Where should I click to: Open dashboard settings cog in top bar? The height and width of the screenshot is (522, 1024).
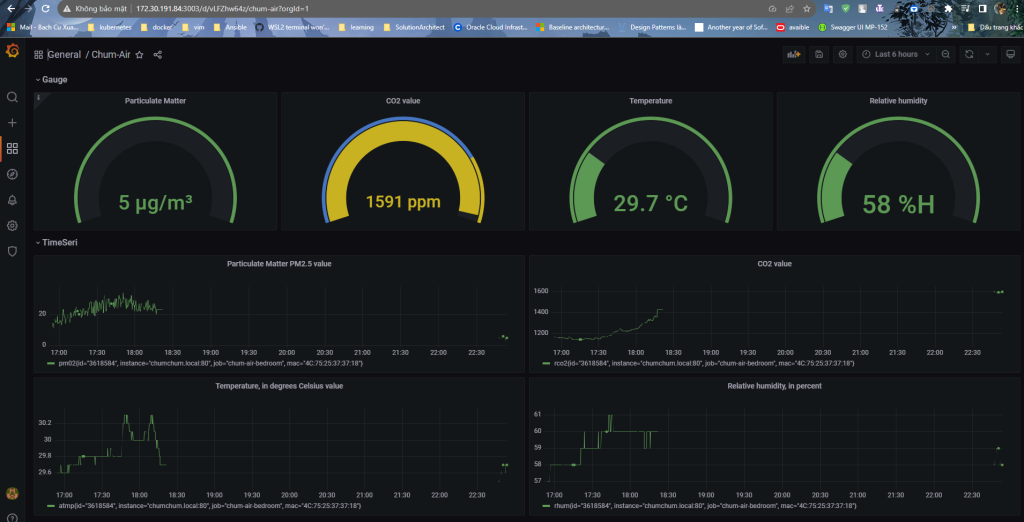coord(842,55)
